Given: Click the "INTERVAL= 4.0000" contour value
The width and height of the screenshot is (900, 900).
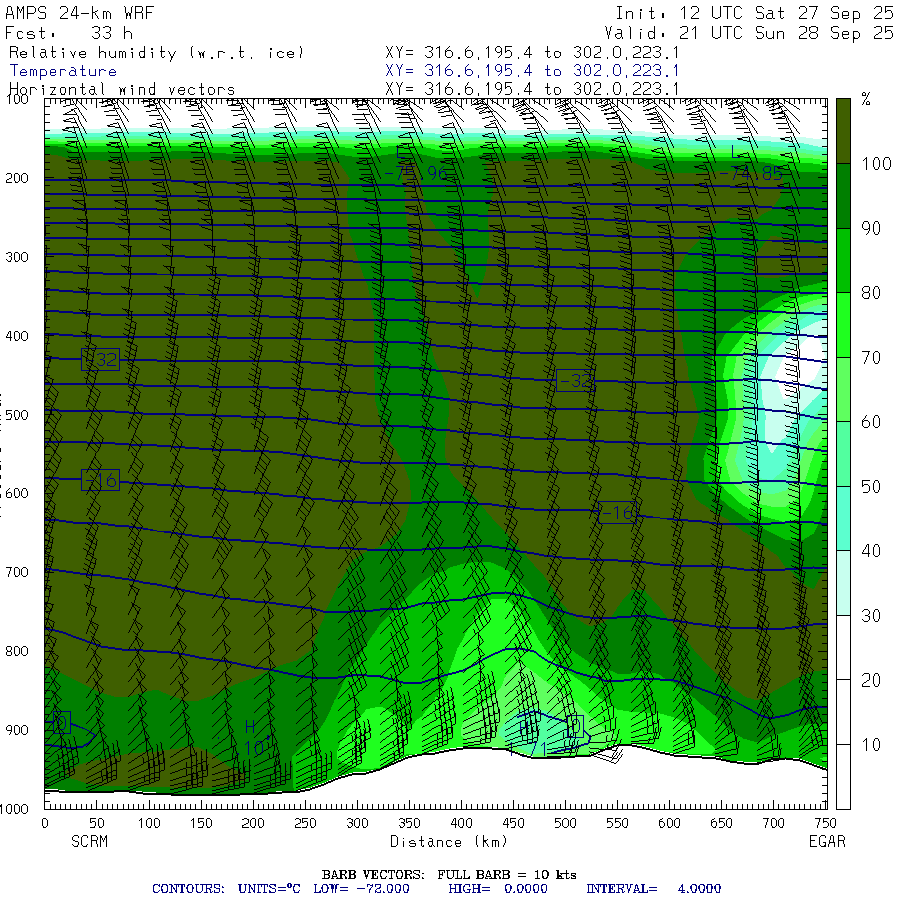Looking at the screenshot, I should pyautogui.click(x=654, y=889).
